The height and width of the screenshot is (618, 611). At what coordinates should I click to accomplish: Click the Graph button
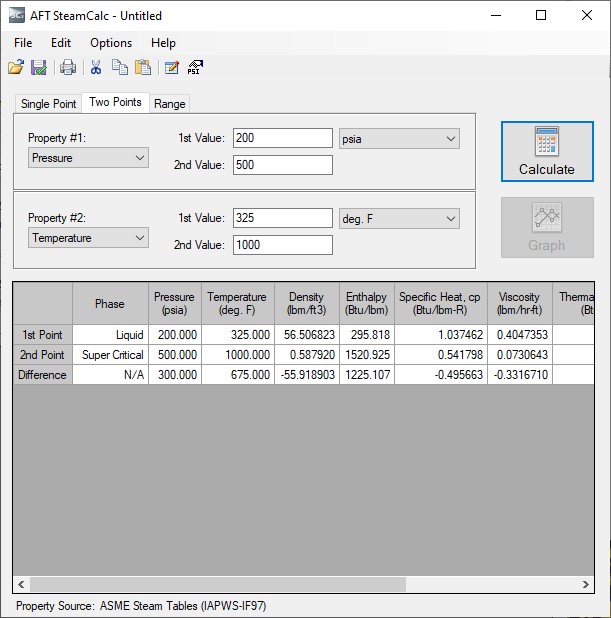coord(547,227)
